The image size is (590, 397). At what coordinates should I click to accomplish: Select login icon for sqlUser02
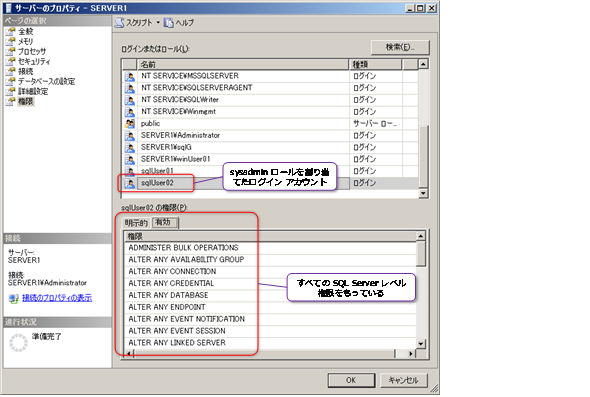pyautogui.click(x=130, y=183)
